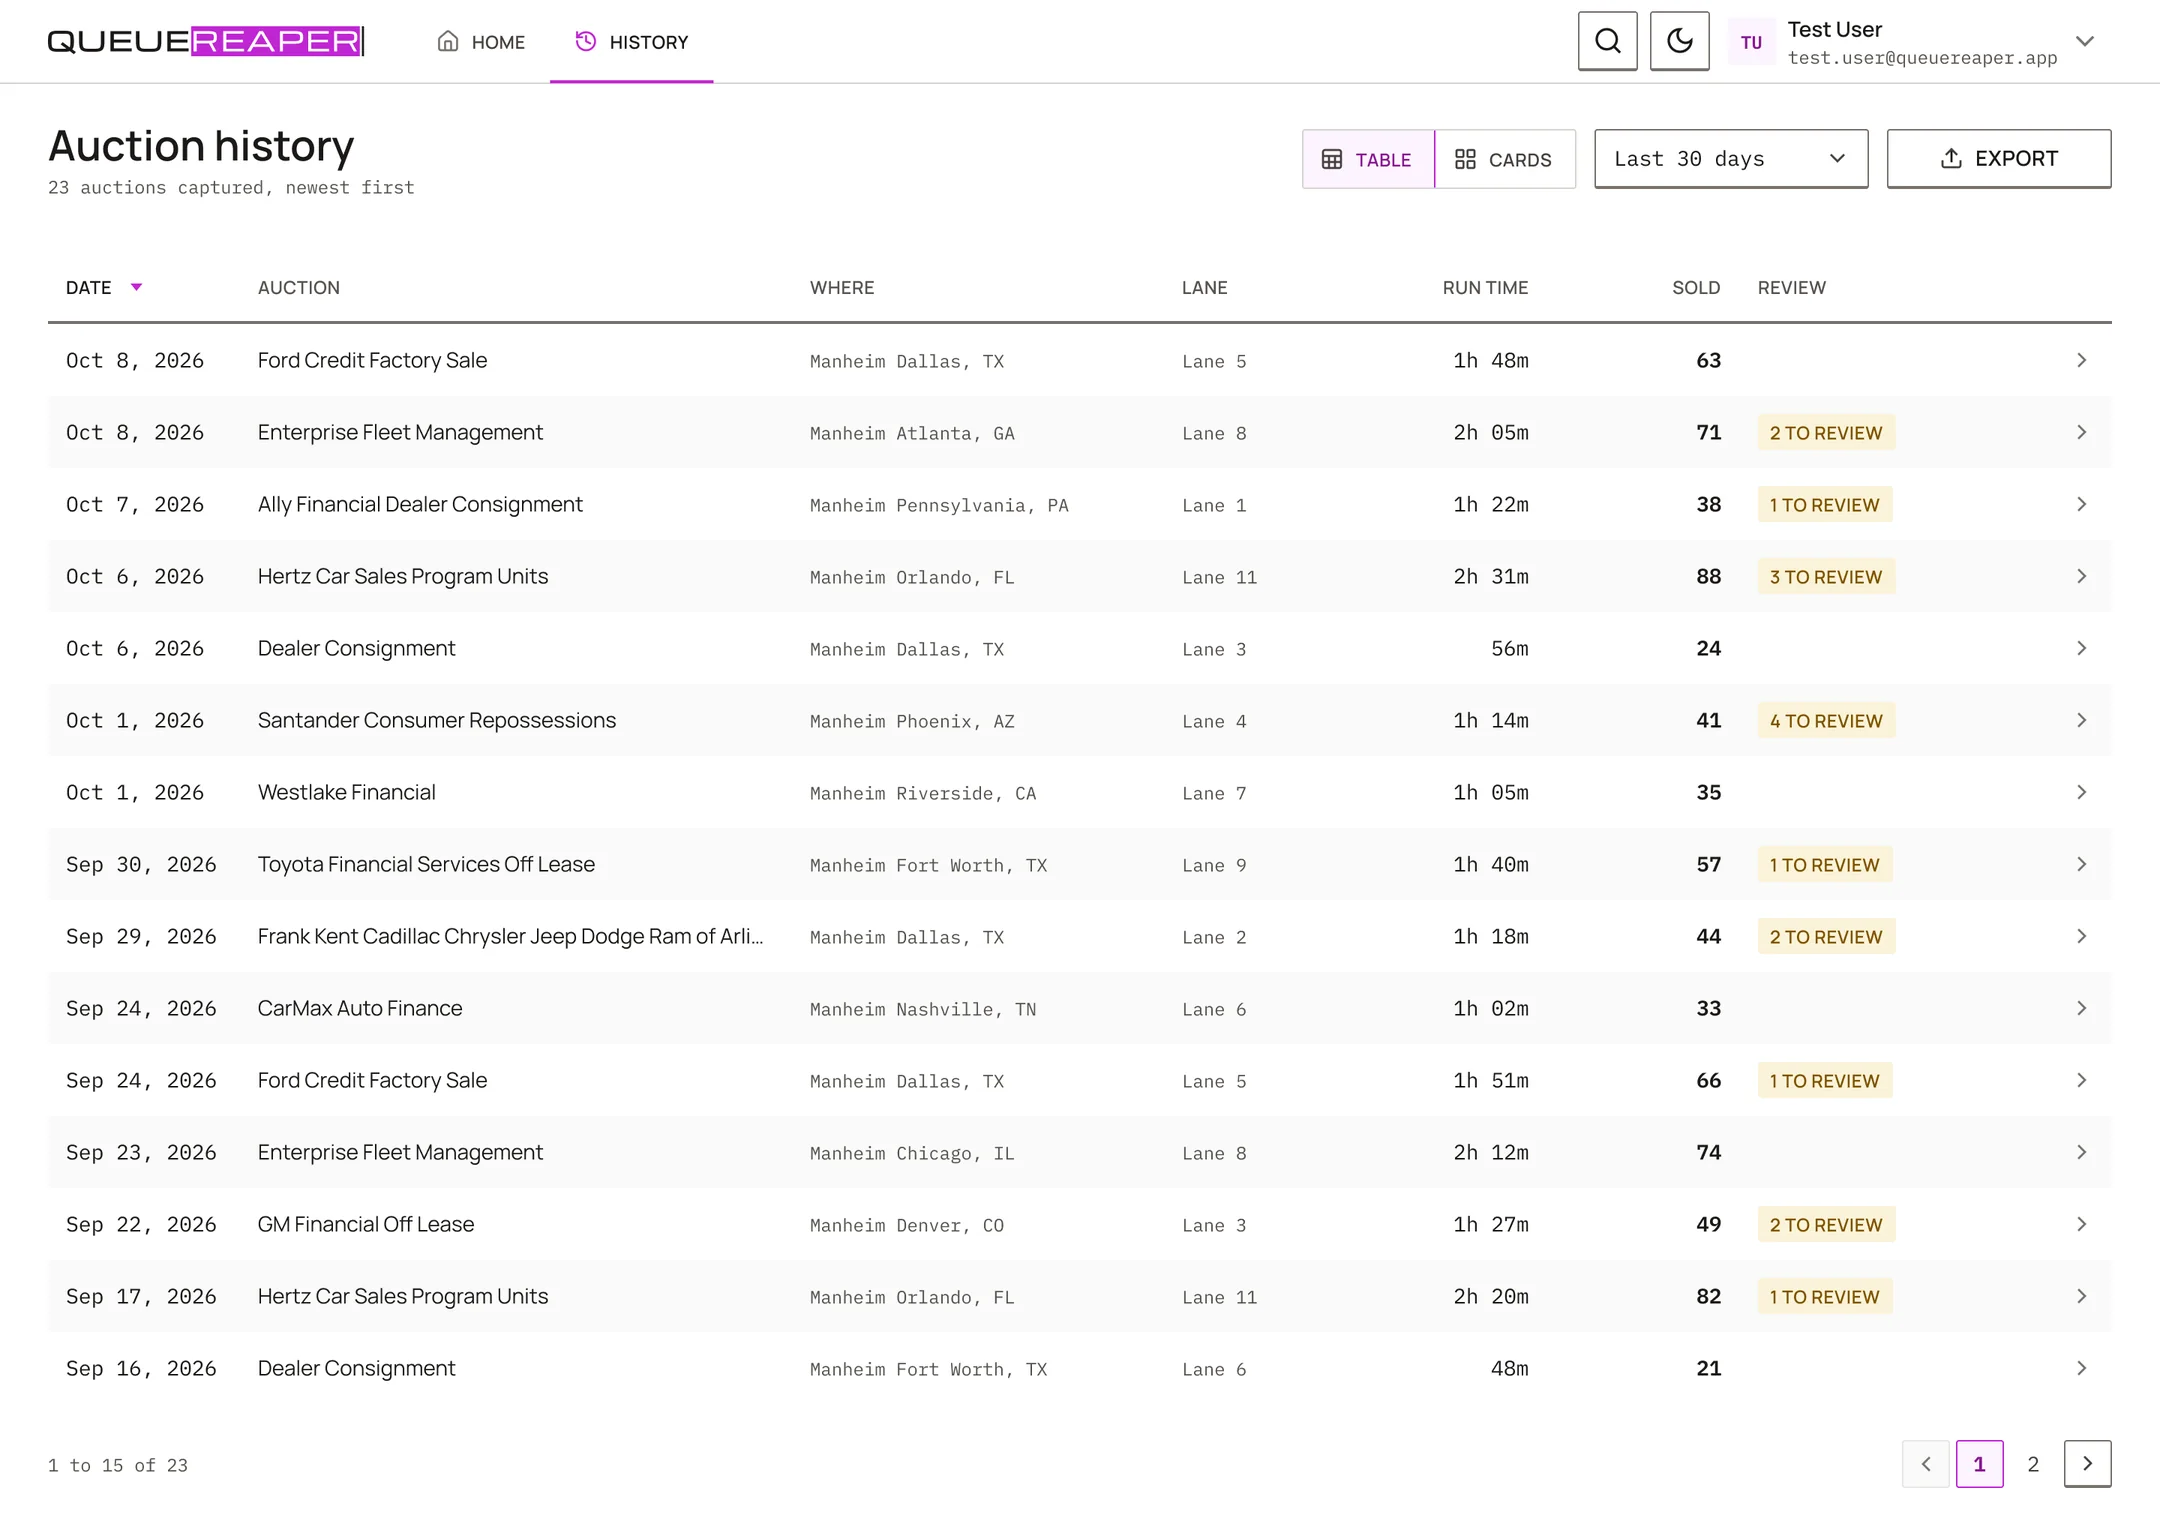Open the History tab
Screen dimensions: 2160x1536
click(632, 42)
